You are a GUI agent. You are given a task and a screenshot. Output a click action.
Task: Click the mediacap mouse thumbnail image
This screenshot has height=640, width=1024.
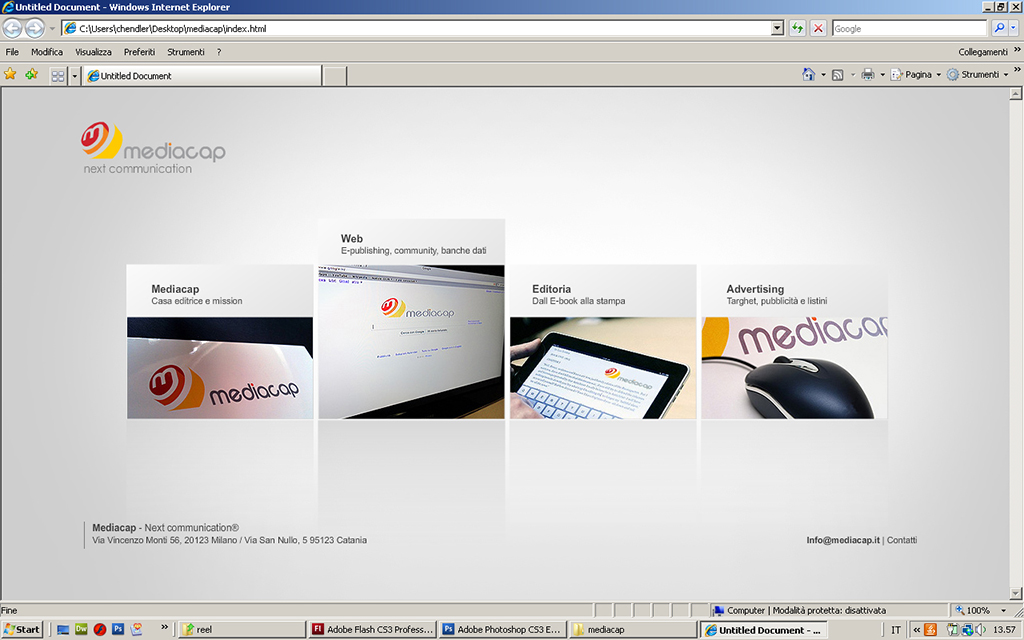pos(794,368)
